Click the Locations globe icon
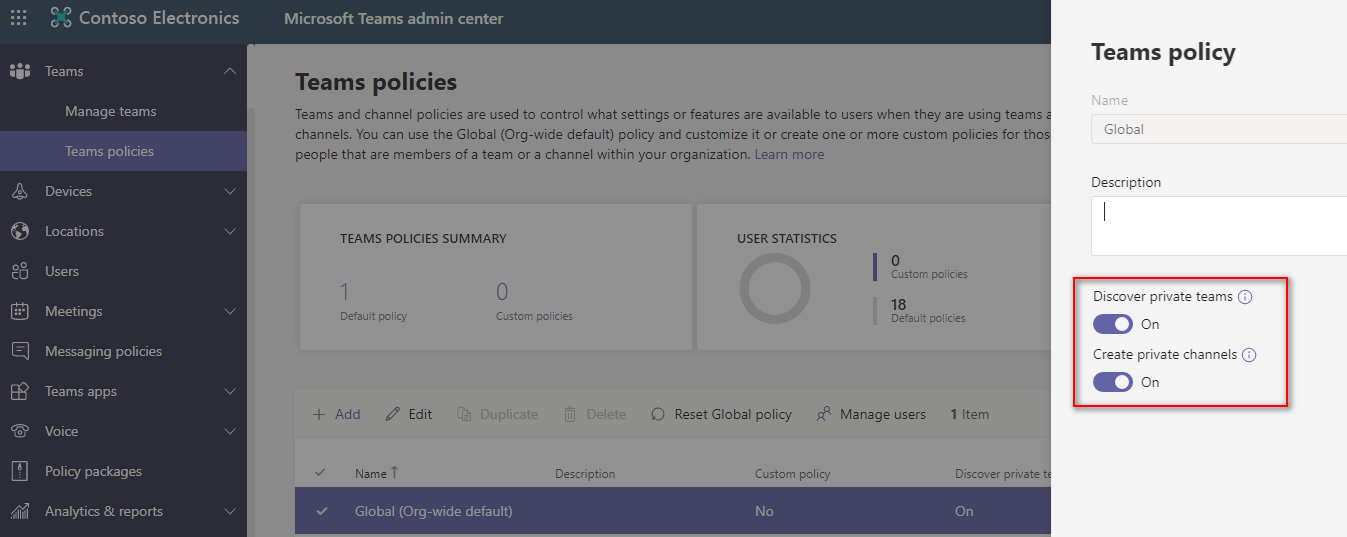 pyautogui.click(x=20, y=231)
